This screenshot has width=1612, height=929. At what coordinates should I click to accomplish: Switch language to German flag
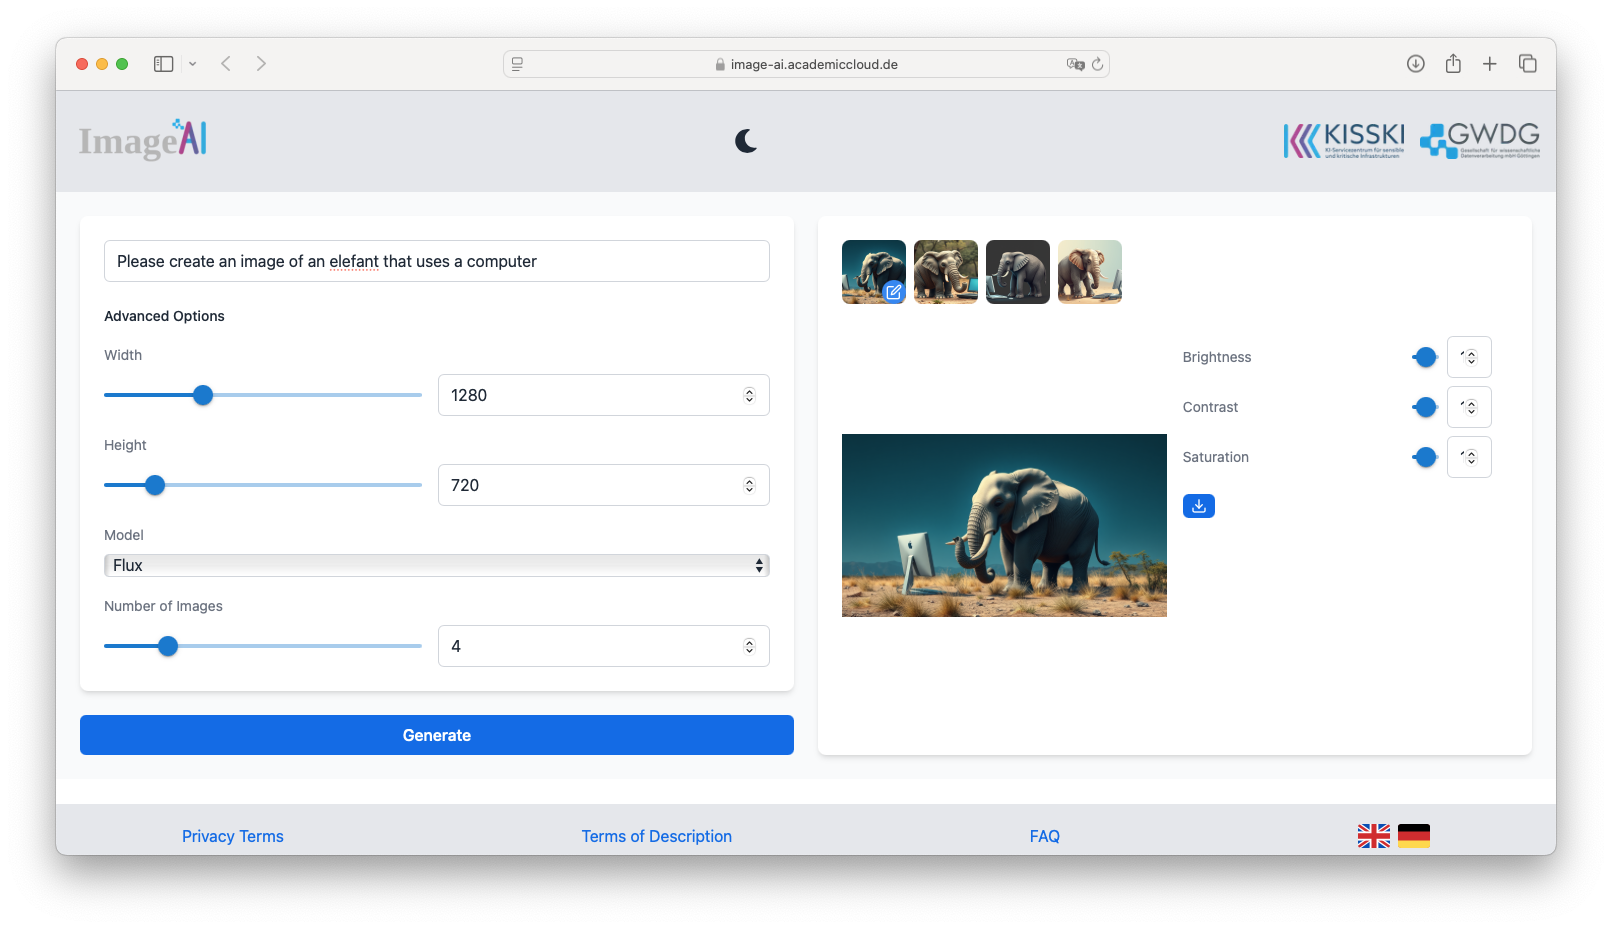point(1413,836)
